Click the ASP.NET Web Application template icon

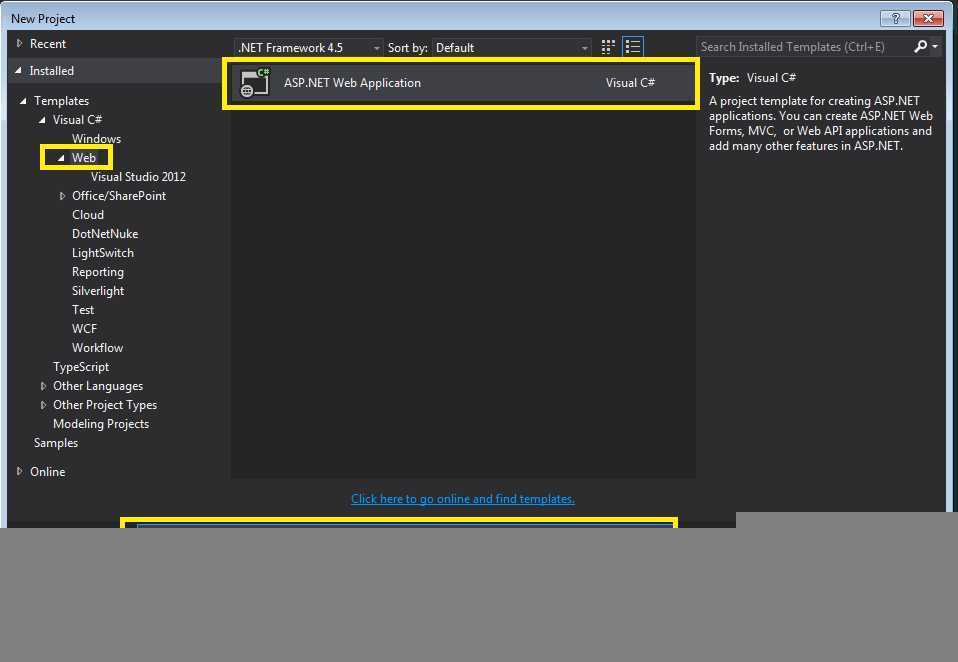(255, 83)
